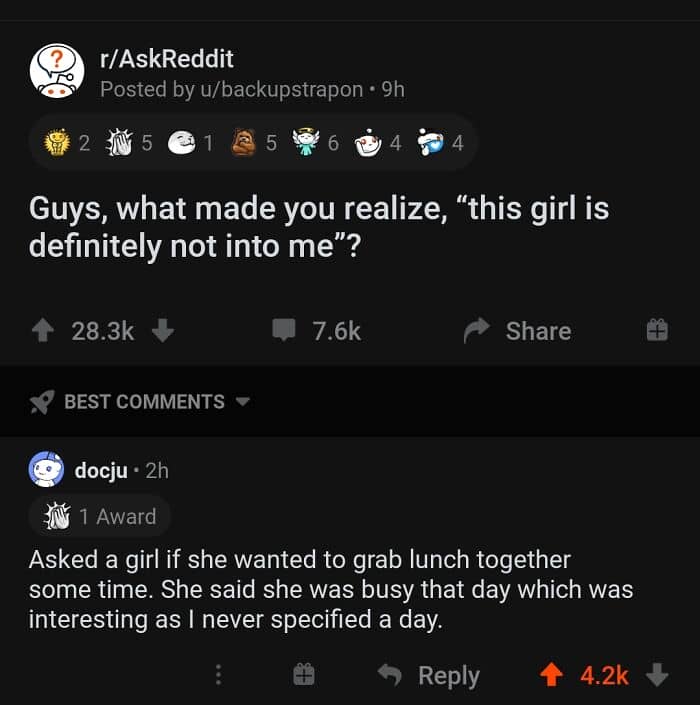Click the first gold award icon on the post
The image size is (700, 705).
click(x=59, y=143)
